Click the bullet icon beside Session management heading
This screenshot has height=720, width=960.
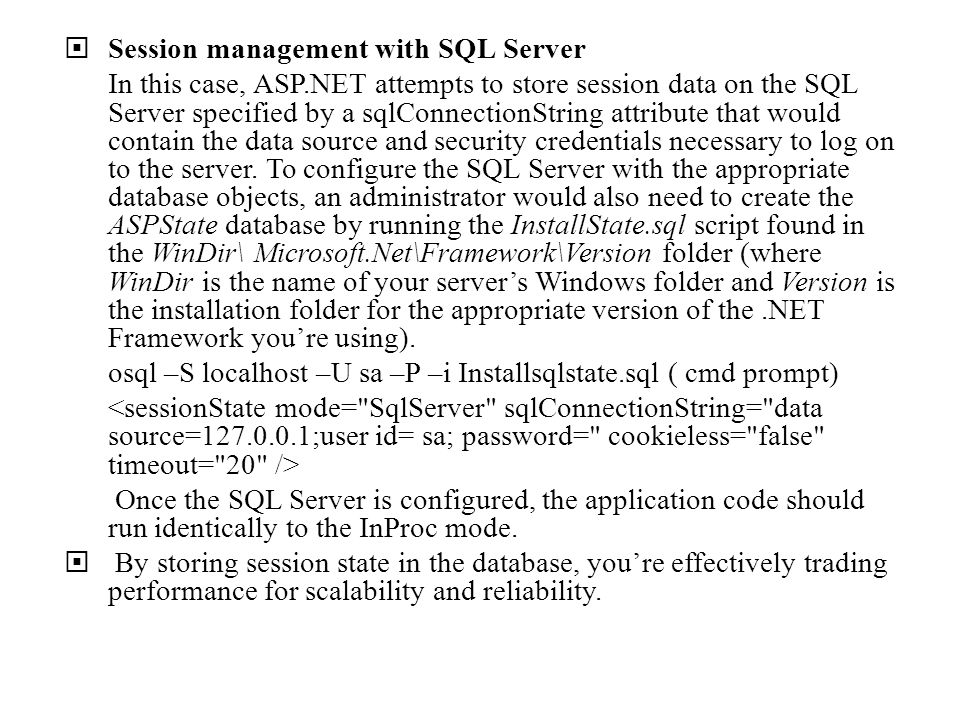[77, 48]
